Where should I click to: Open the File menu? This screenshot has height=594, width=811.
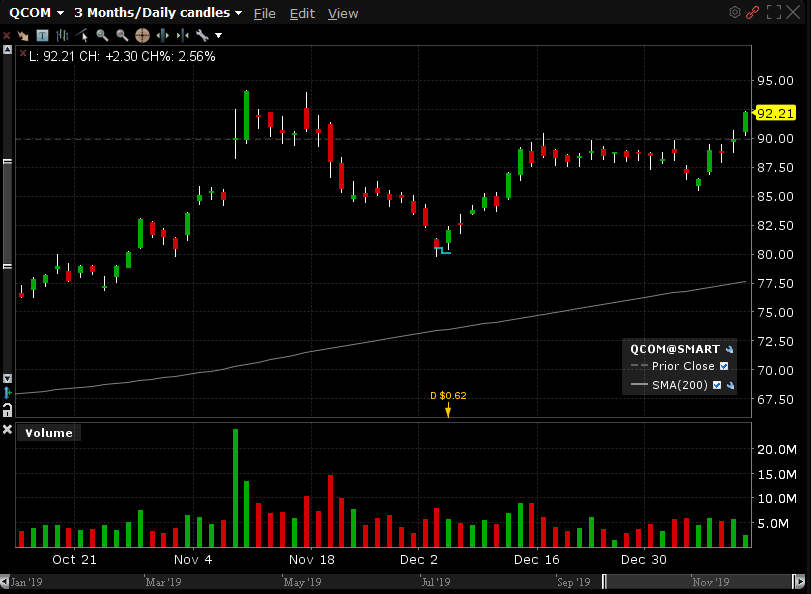click(x=265, y=13)
